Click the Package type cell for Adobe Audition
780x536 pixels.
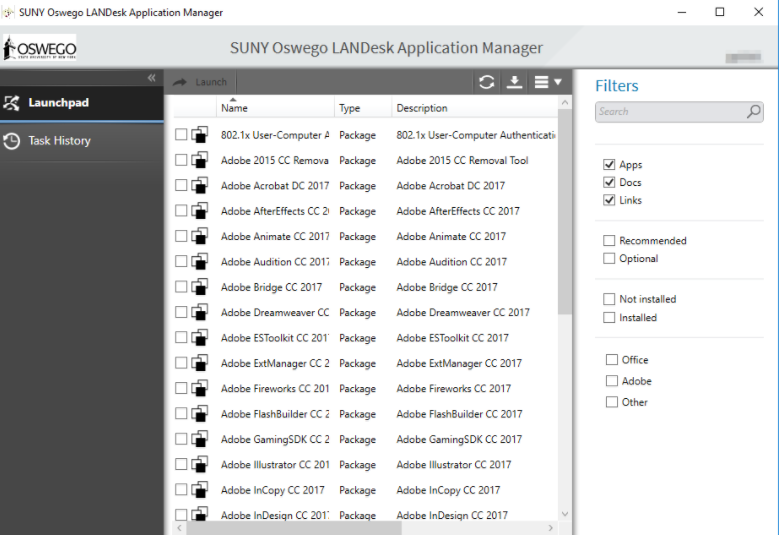click(x=357, y=262)
